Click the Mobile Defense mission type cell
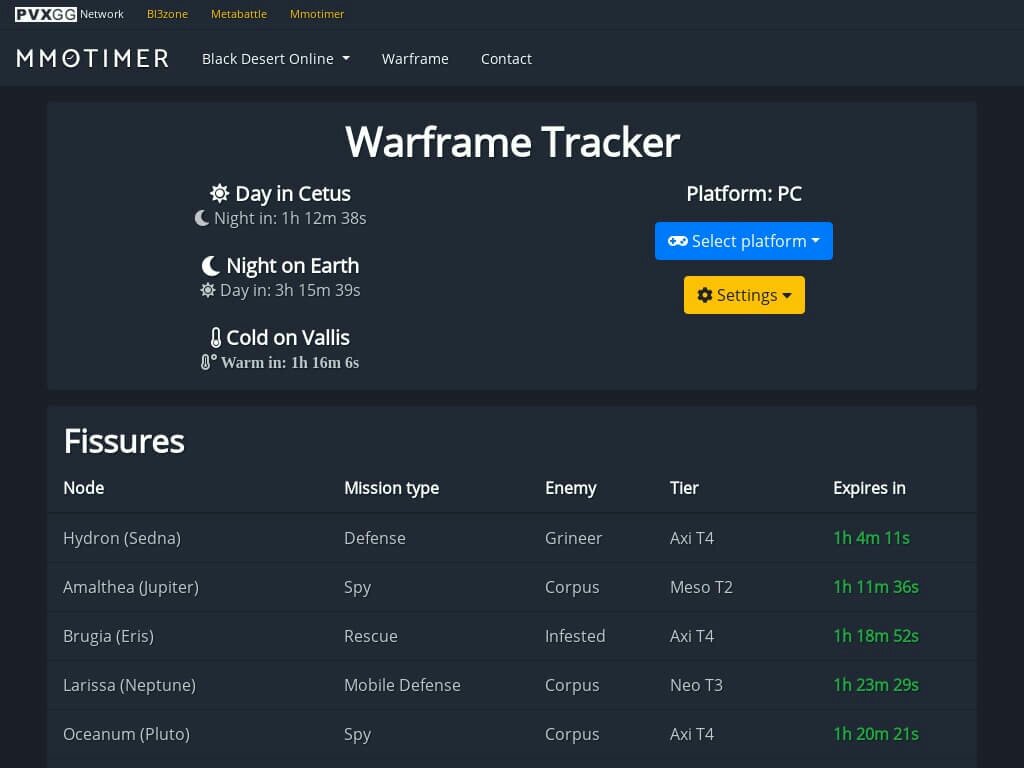The width and height of the screenshot is (1024, 768). (x=402, y=685)
